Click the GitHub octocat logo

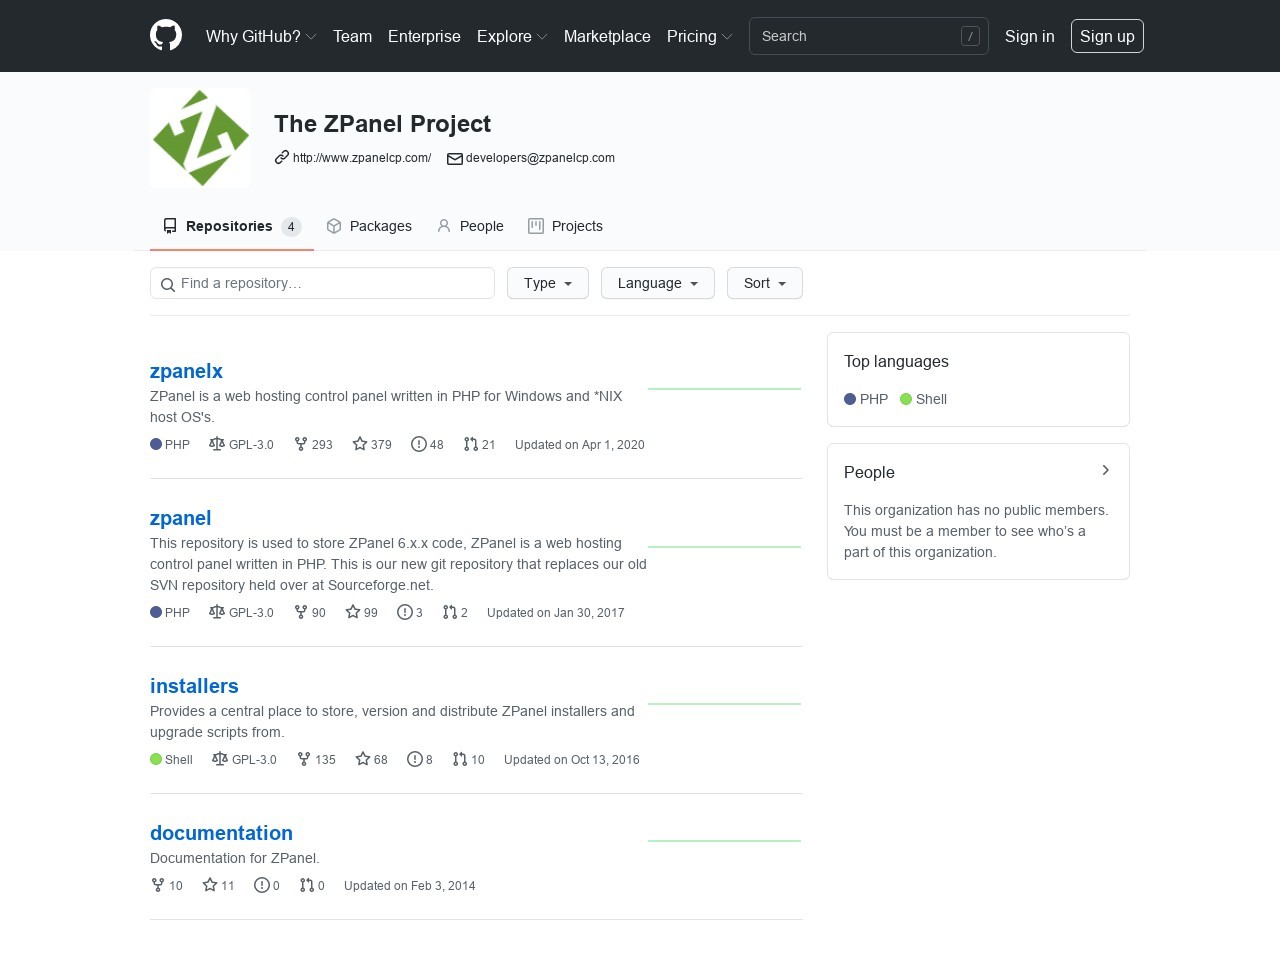tap(165, 35)
